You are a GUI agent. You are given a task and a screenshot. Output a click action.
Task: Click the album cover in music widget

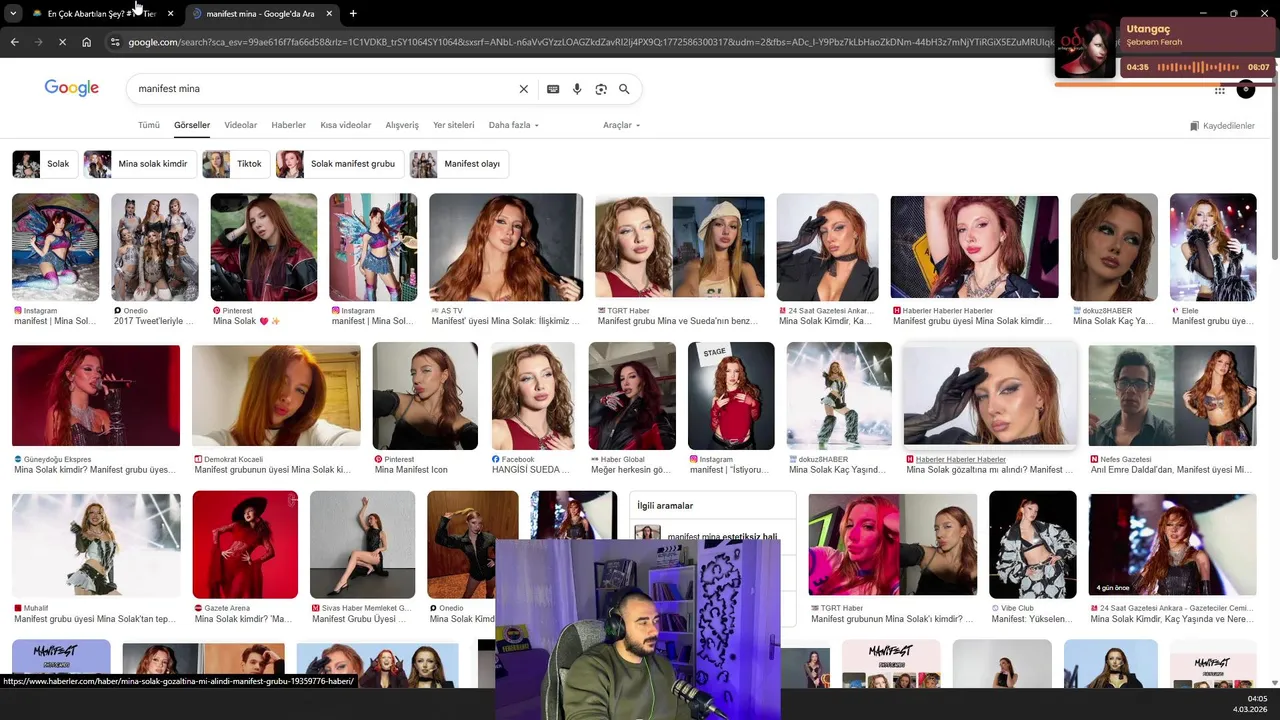(x=1085, y=48)
